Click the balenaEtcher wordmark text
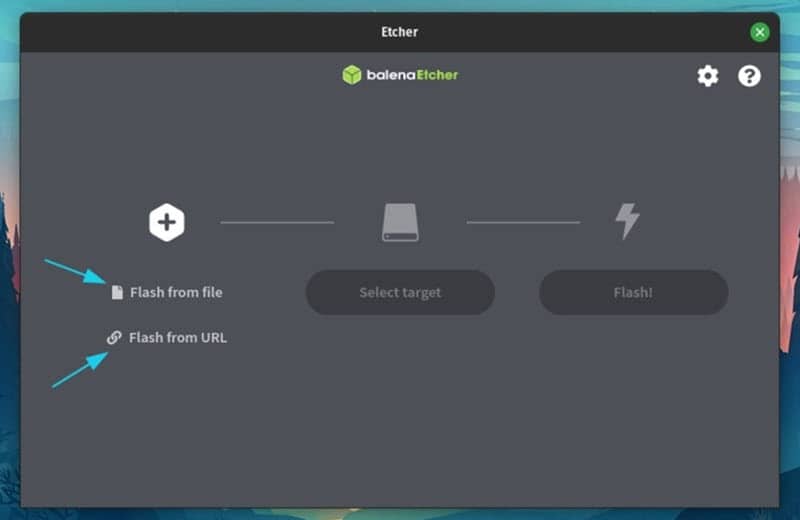800x520 pixels. click(412, 75)
